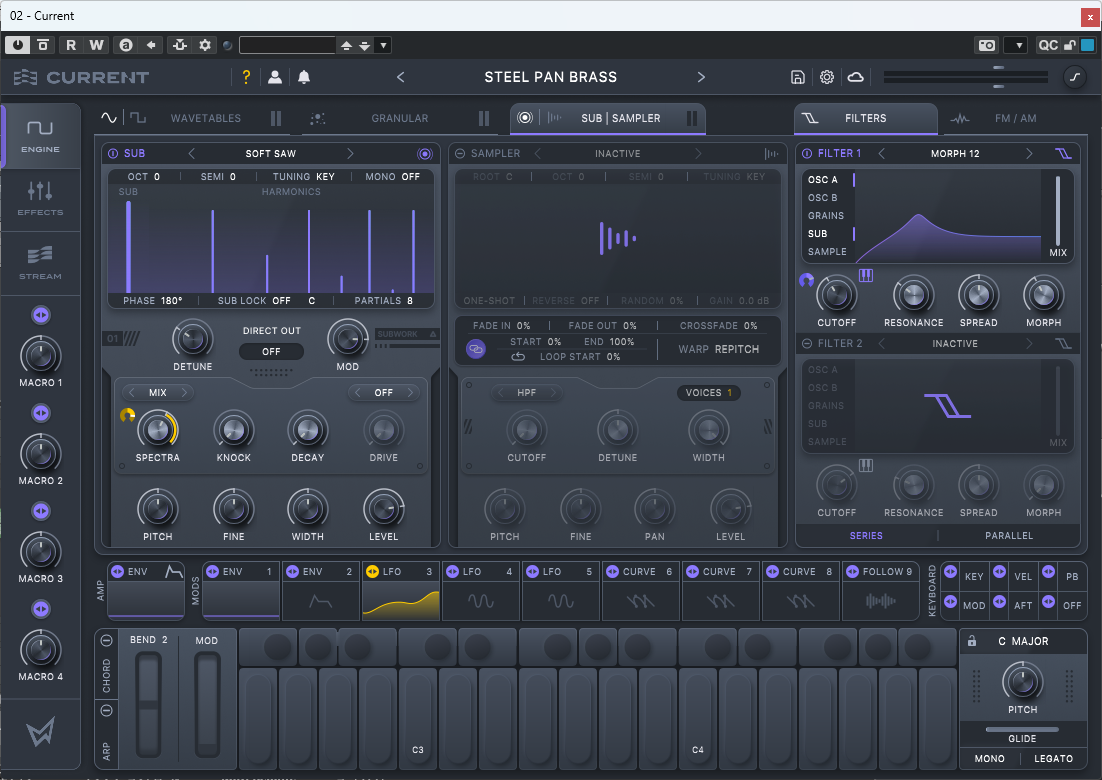Click the Macro 3 assign icon
The width and height of the screenshot is (1102, 780).
click(41, 512)
